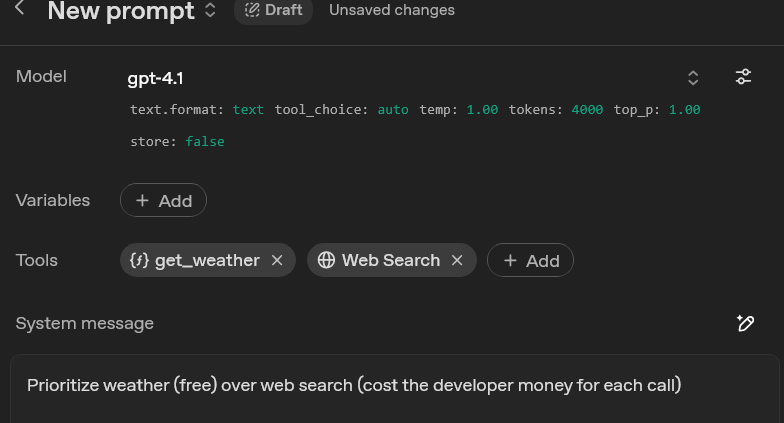Select the gpt-4.1 model name
This screenshot has width=784, height=423.
click(156, 78)
